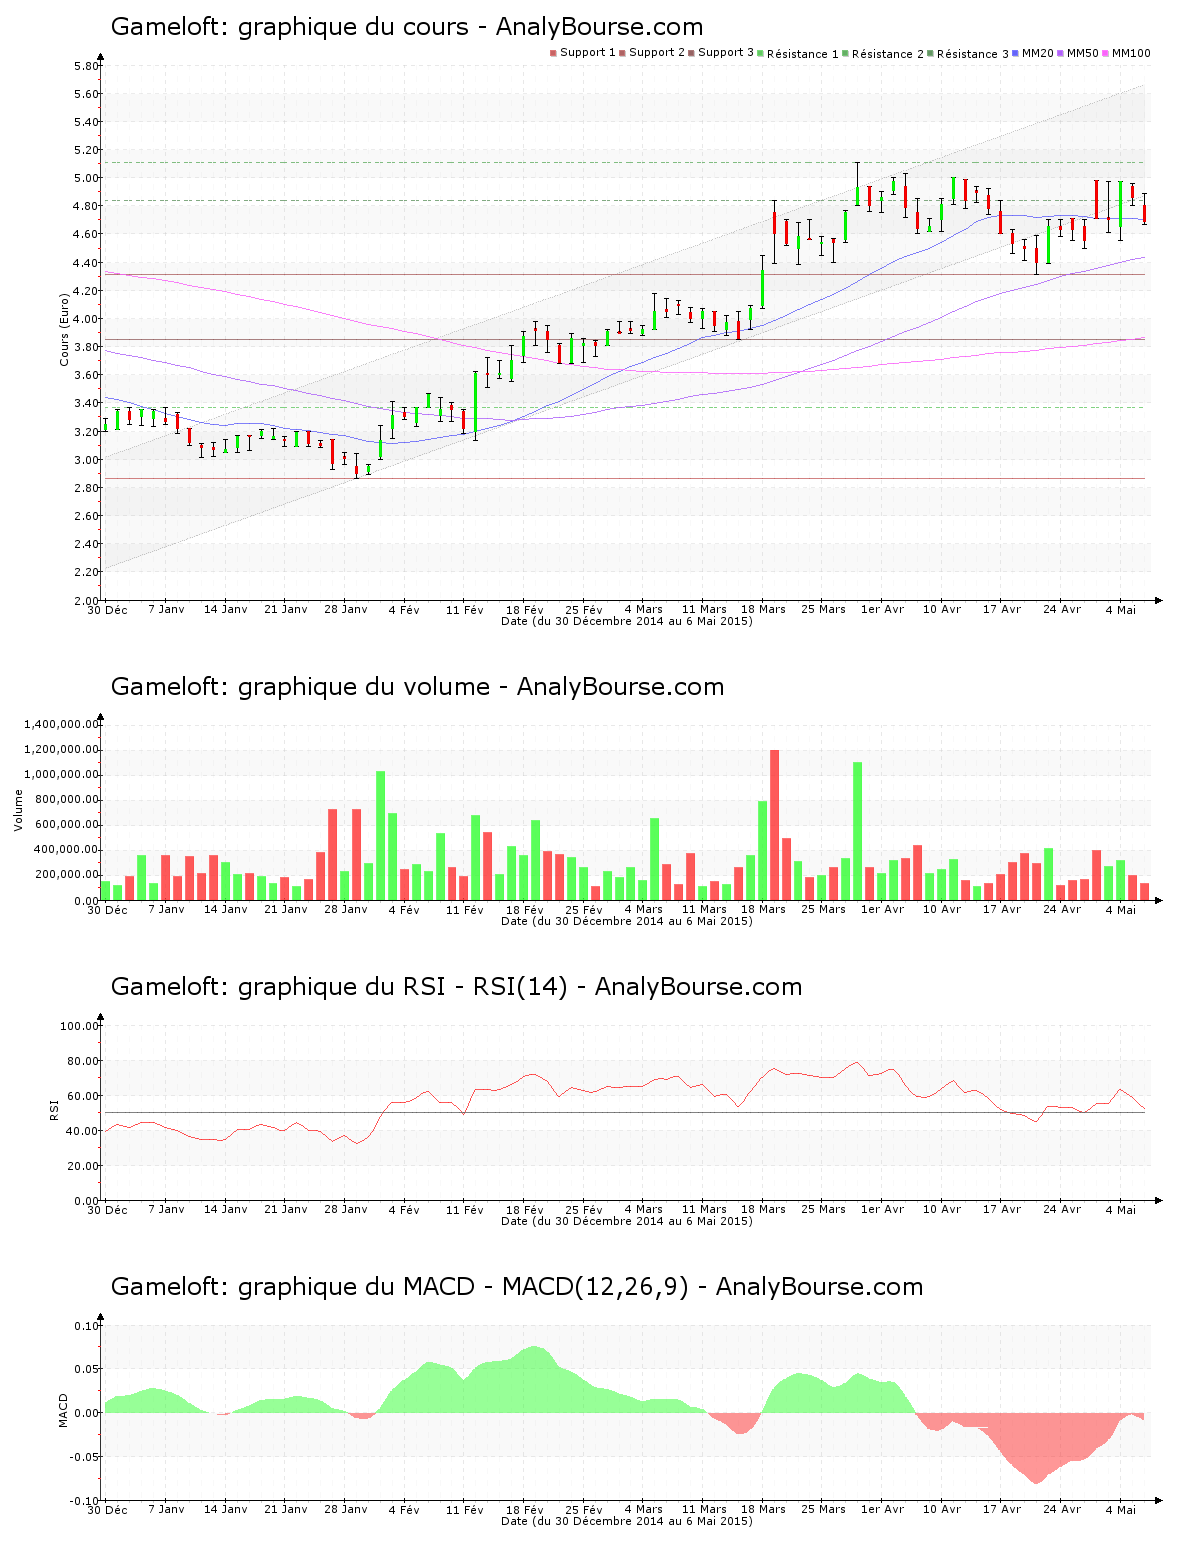Click '1er Avr' on the RSI chart axis
Image resolution: width=1200 pixels, height=1550 pixels.
[x=882, y=1210]
